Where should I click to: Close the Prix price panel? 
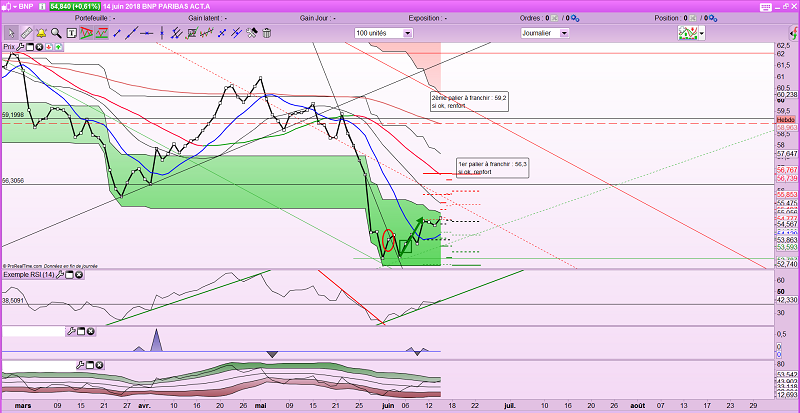coord(39,47)
